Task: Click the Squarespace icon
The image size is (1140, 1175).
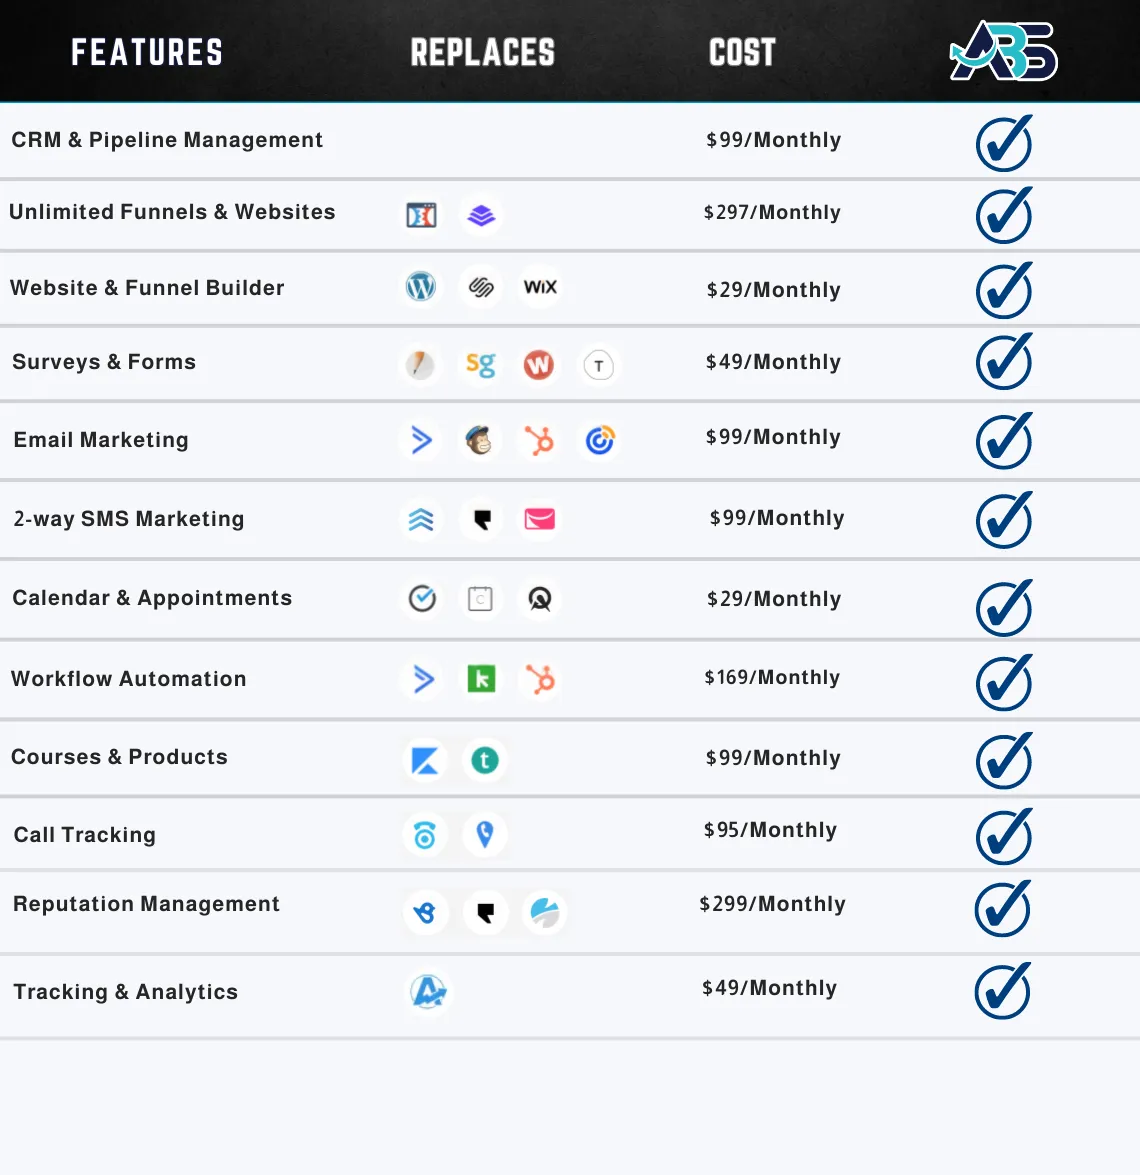Action: tap(480, 287)
